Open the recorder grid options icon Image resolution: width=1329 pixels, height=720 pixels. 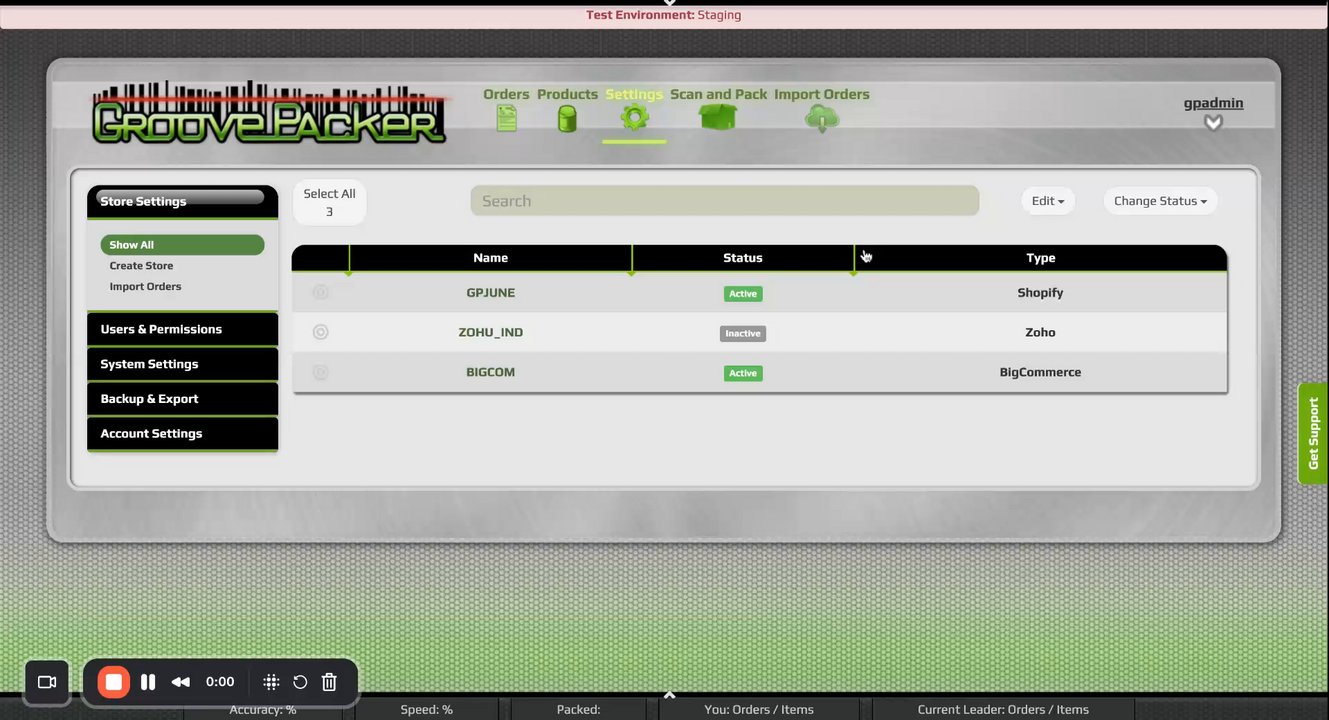point(271,682)
